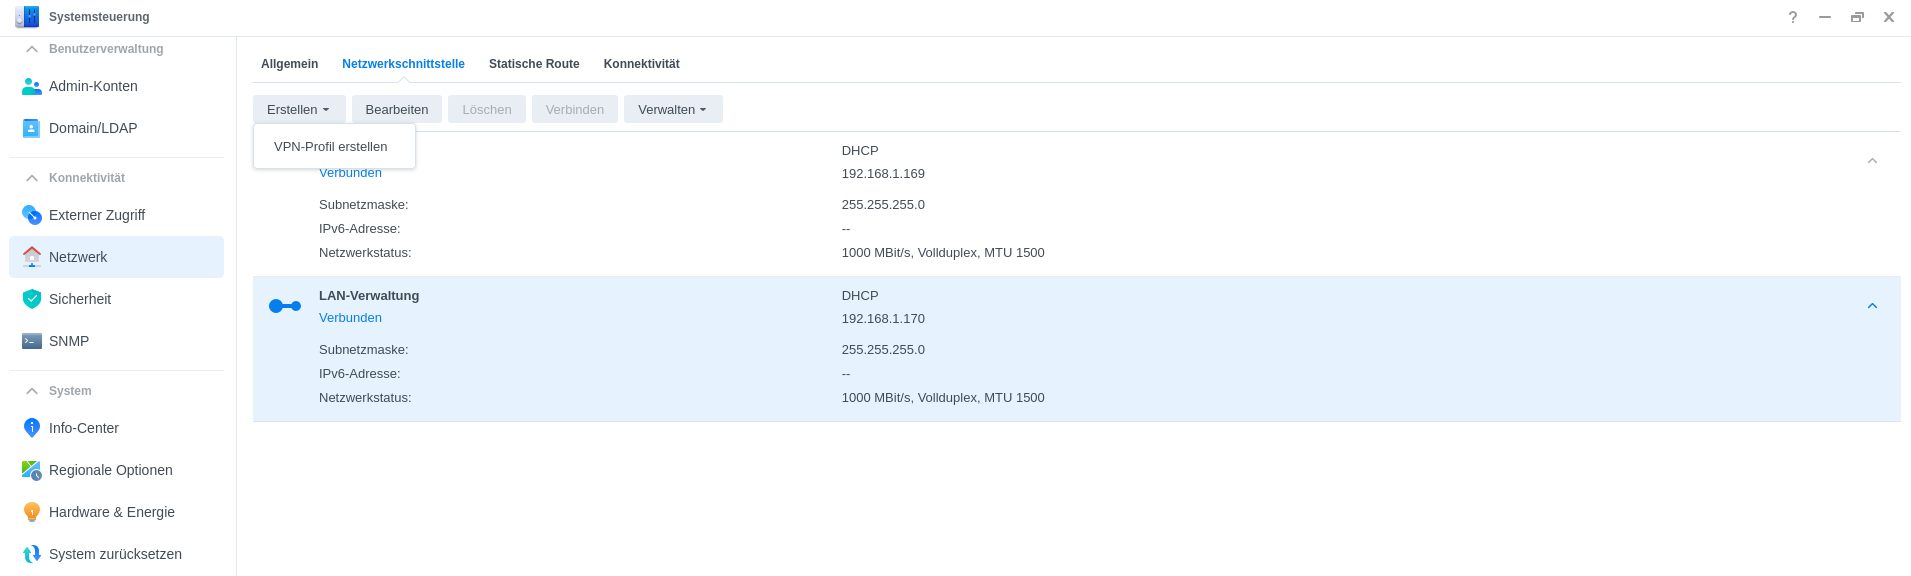Click the Regionale Optionen map icon
This screenshot has width=1911, height=576.
31,470
